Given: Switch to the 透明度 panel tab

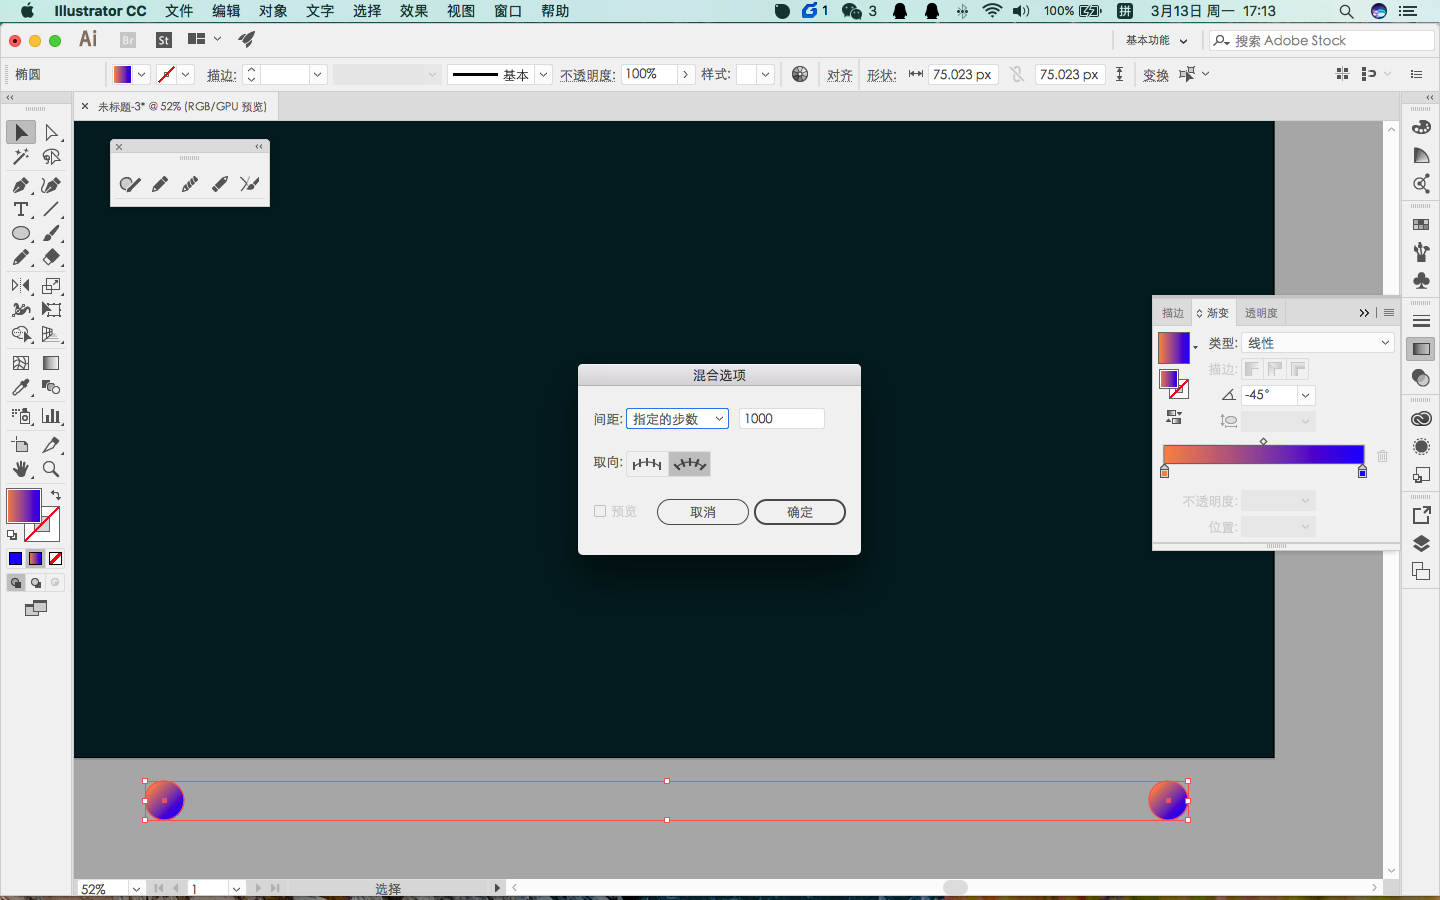Looking at the screenshot, I should (x=1261, y=313).
